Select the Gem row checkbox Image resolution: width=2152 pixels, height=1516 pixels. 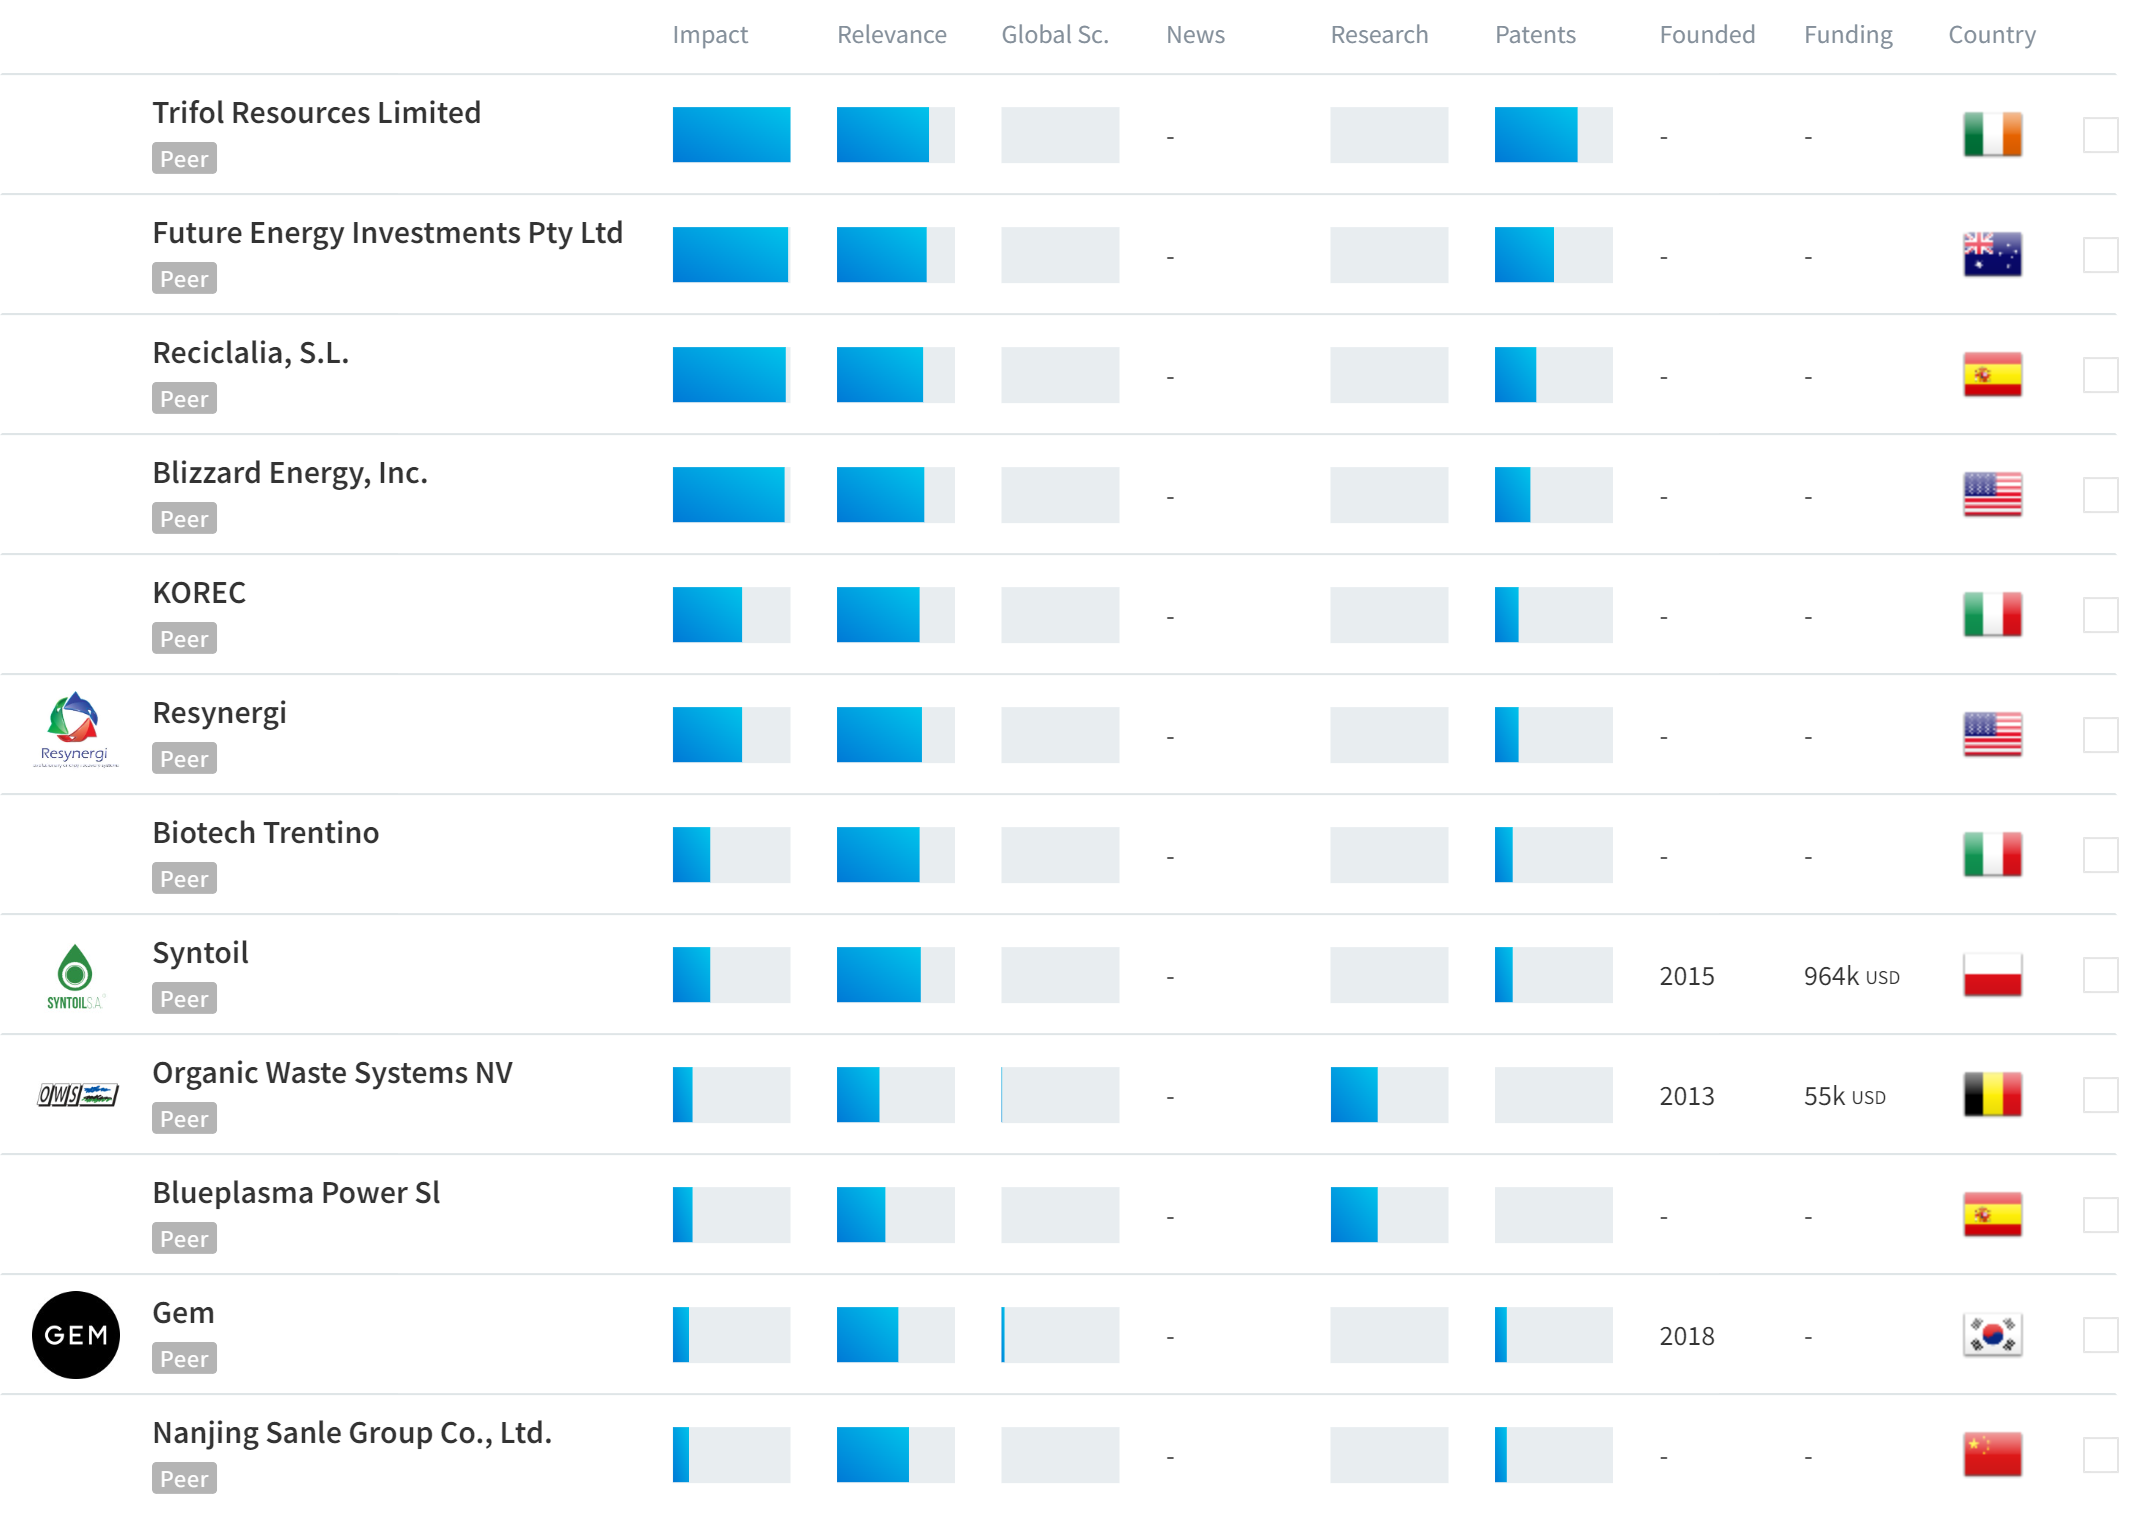pyautogui.click(x=2100, y=1335)
